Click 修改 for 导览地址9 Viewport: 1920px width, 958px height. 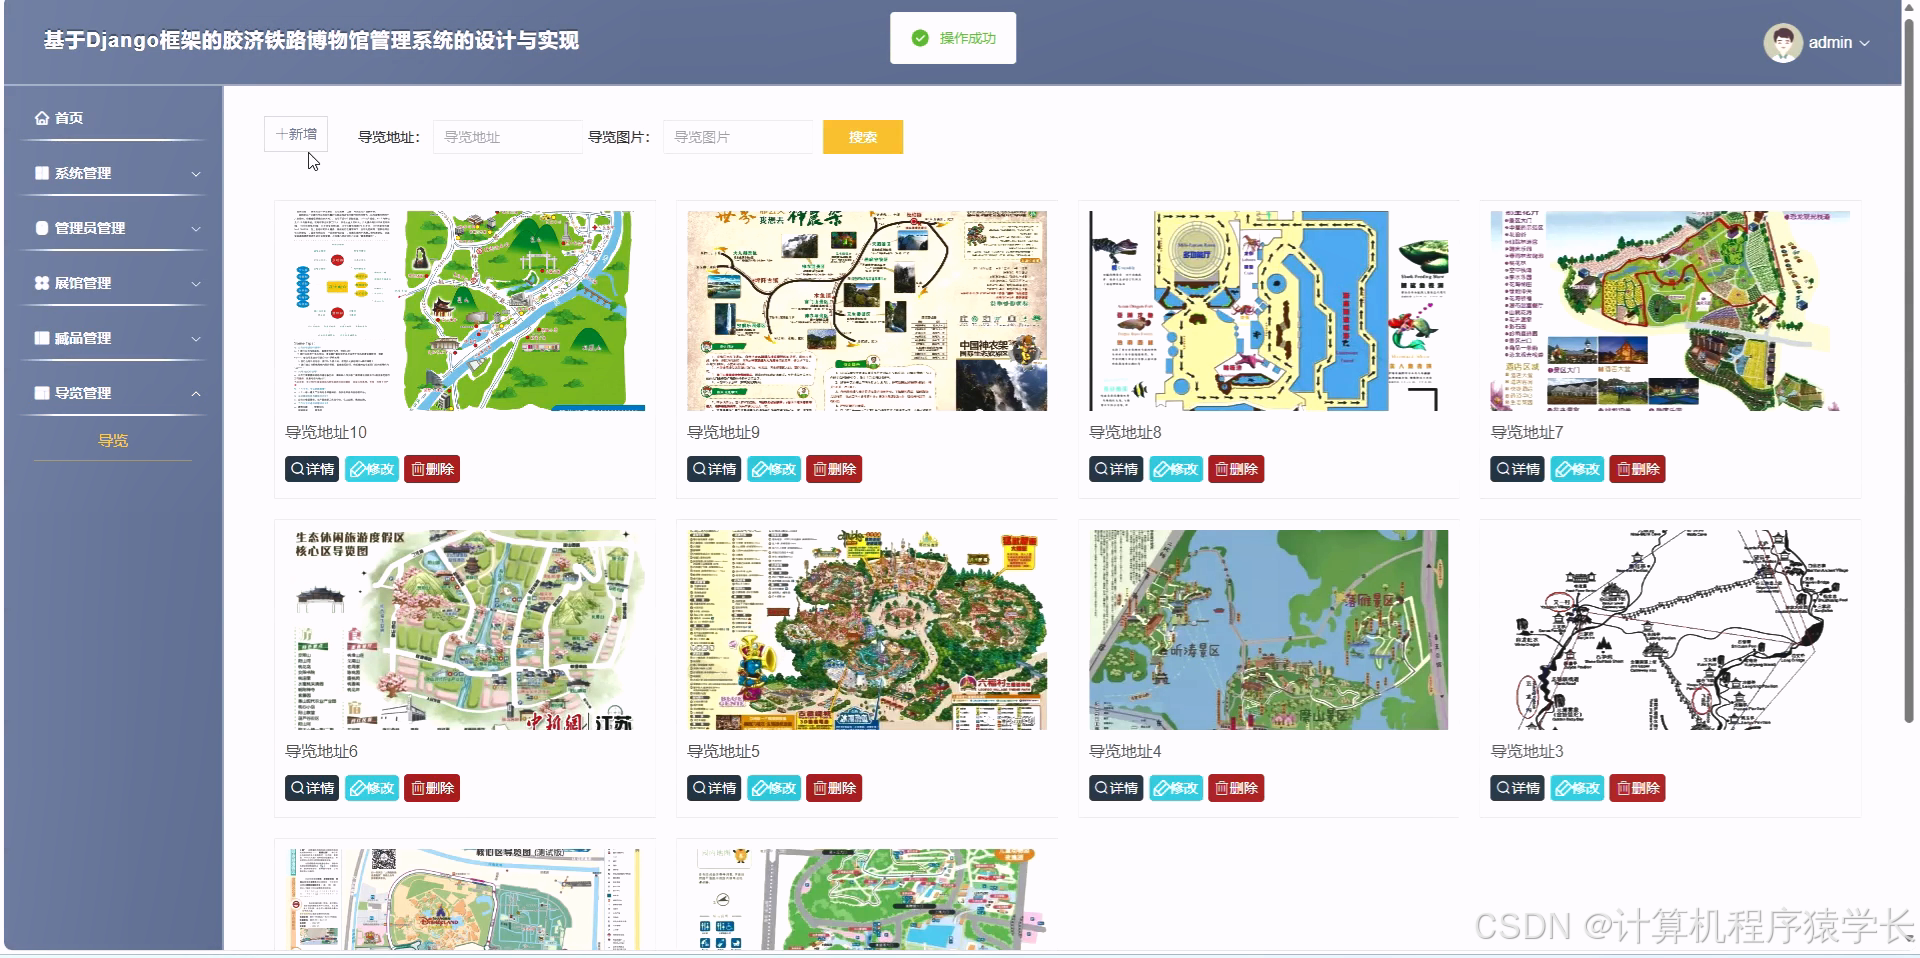[x=774, y=469]
